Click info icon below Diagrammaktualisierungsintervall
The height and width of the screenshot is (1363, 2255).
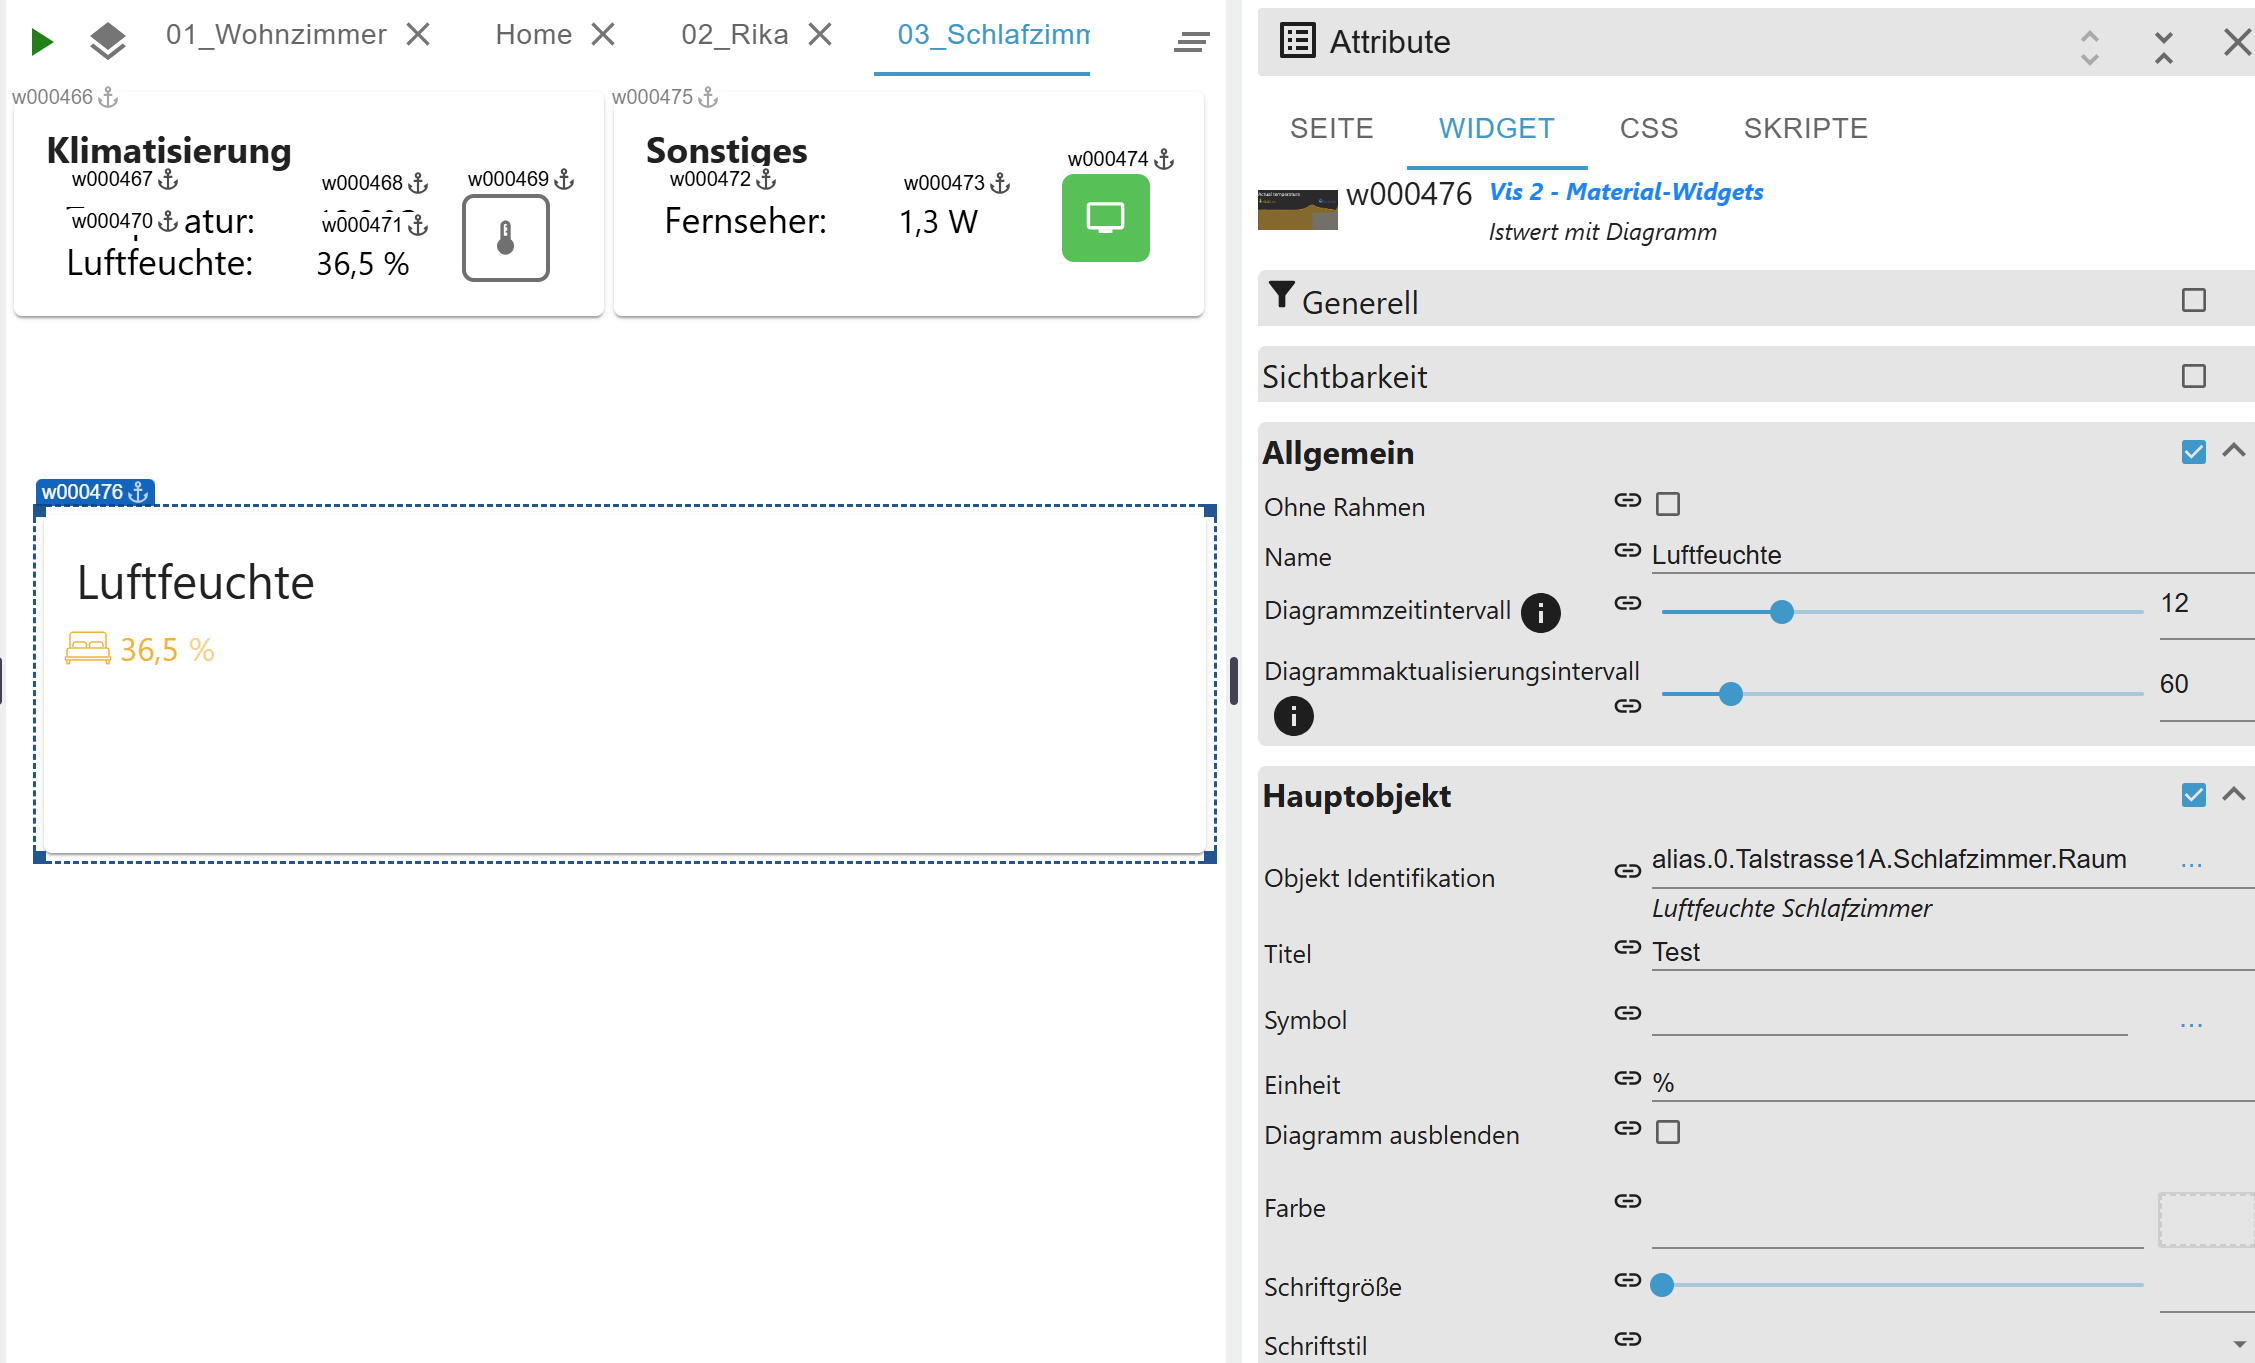pos(1293,716)
